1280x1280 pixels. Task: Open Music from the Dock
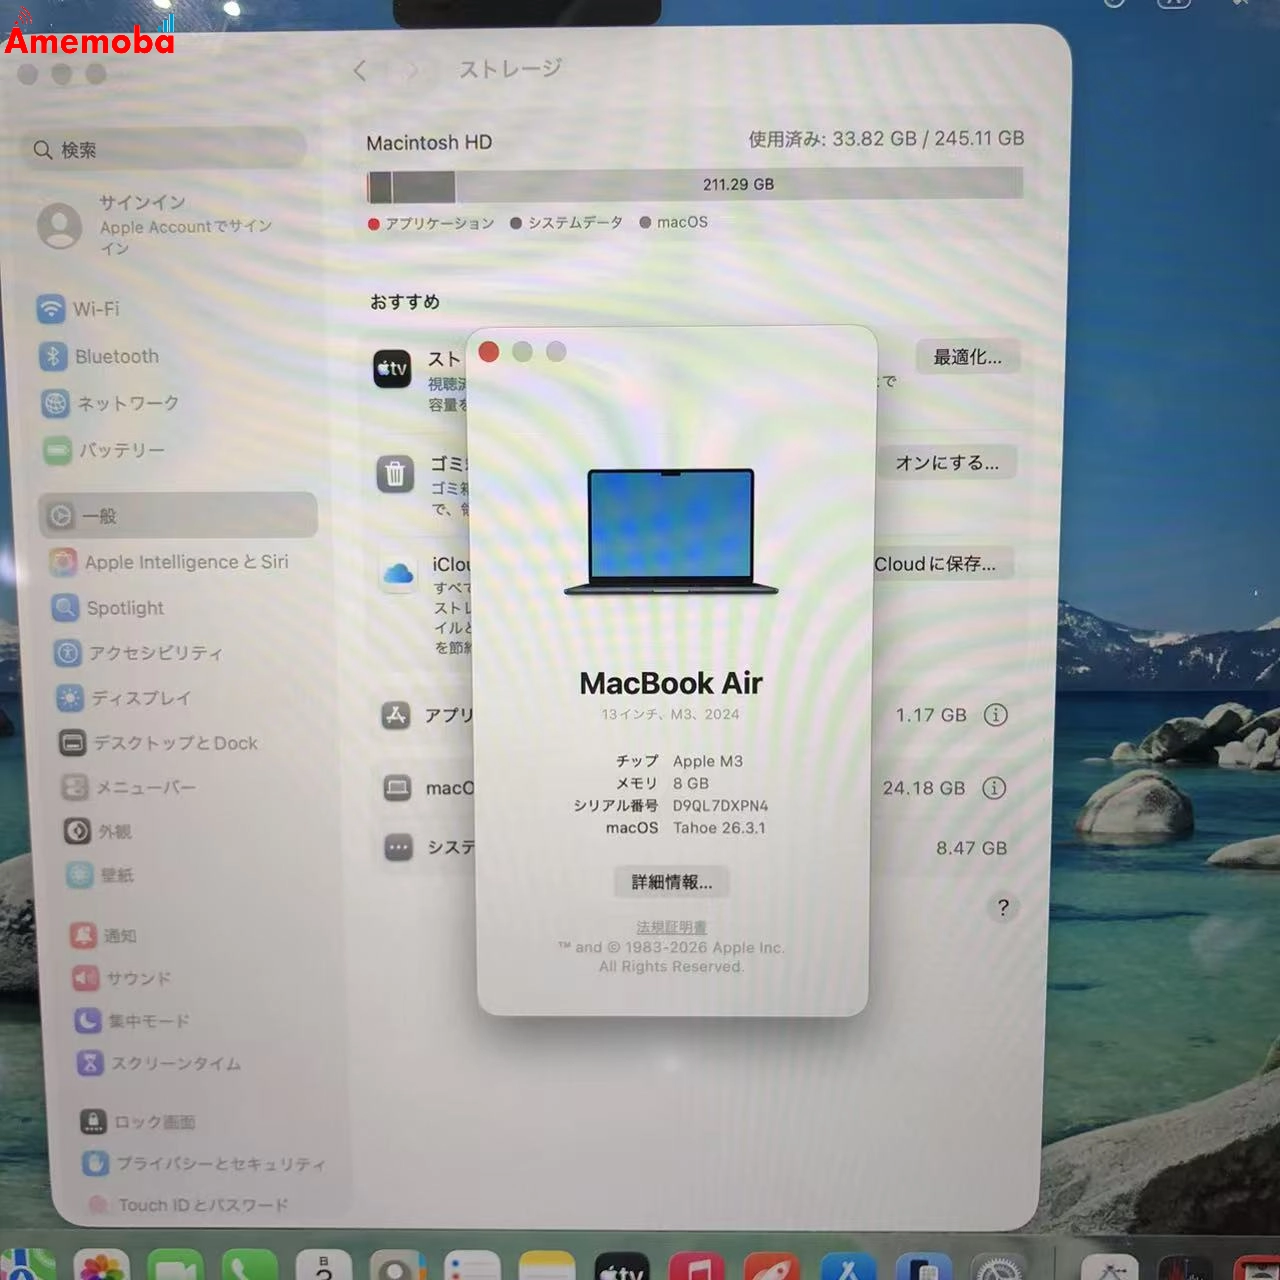click(x=697, y=1267)
